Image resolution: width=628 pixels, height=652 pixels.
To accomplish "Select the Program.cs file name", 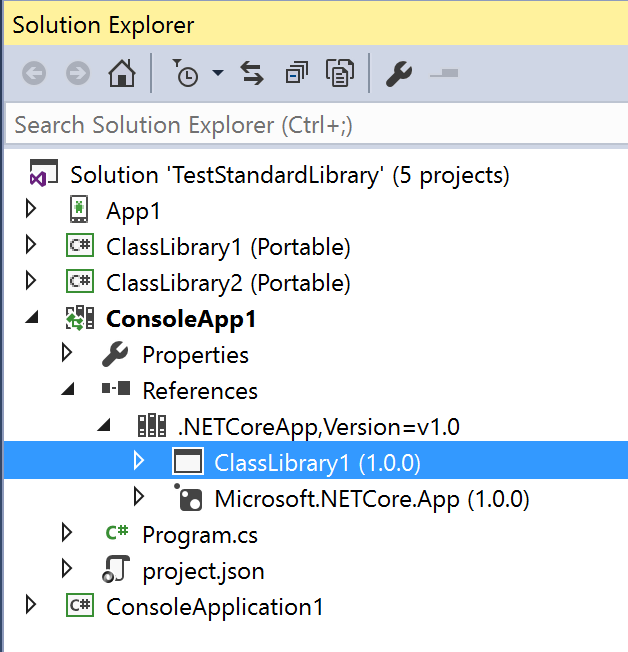I will pyautogui.click(x=200, y=536).
